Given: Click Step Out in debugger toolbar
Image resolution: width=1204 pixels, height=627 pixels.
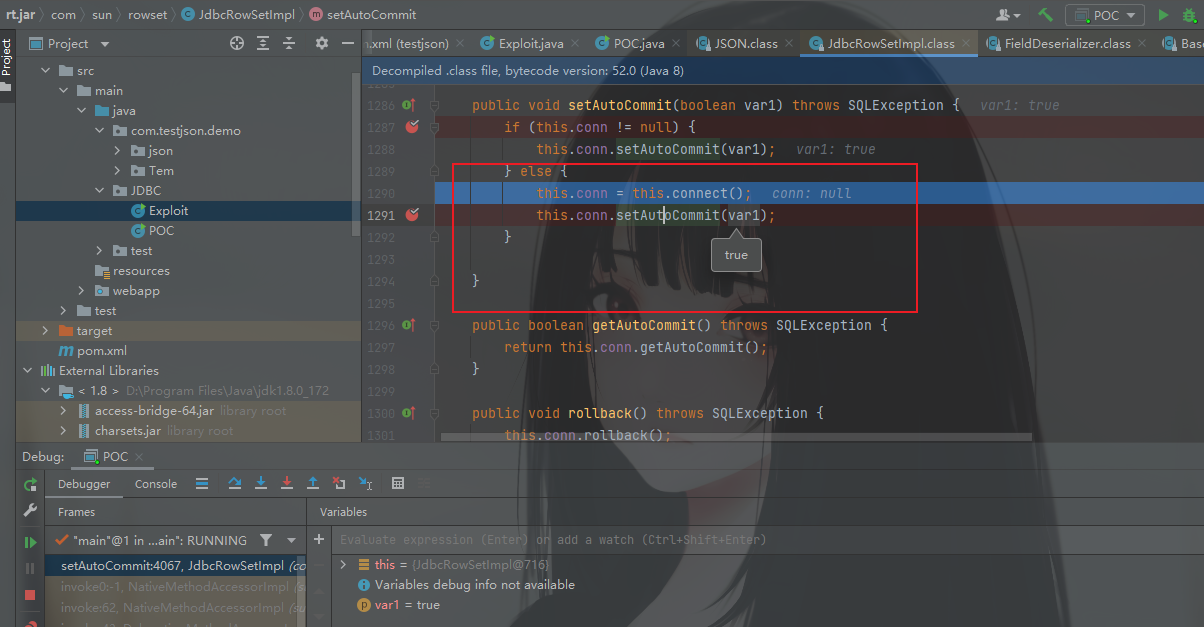Looking at the screenshot, I should pyautogui.click(x=313, y=484).
